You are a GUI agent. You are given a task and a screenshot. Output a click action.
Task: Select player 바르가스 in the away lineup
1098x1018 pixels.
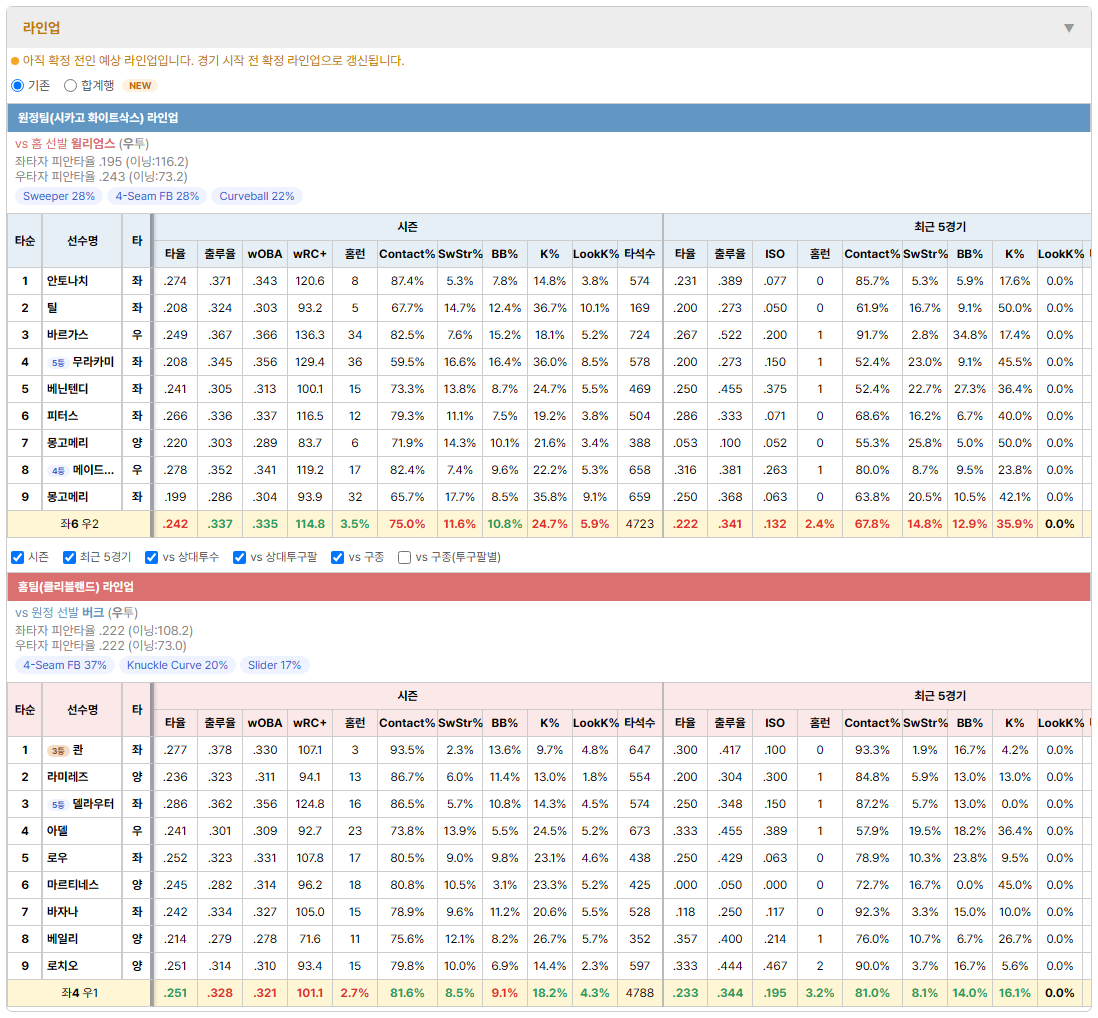[67, 335]
